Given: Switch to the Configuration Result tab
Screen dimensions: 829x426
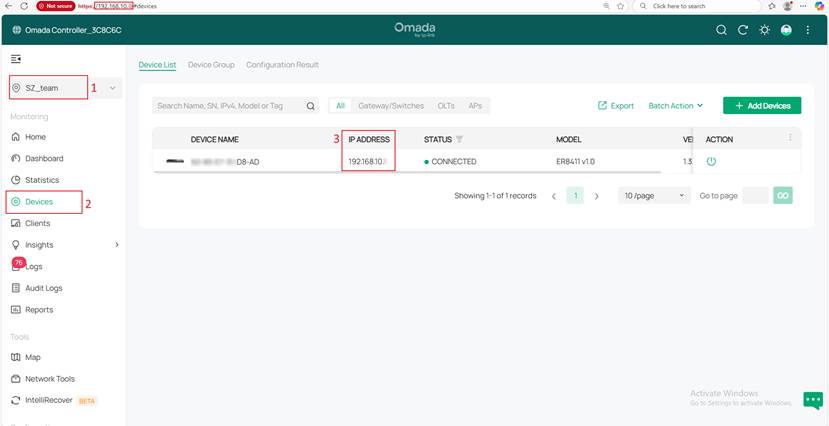Looking at the screenshot, I should [282, 65].
